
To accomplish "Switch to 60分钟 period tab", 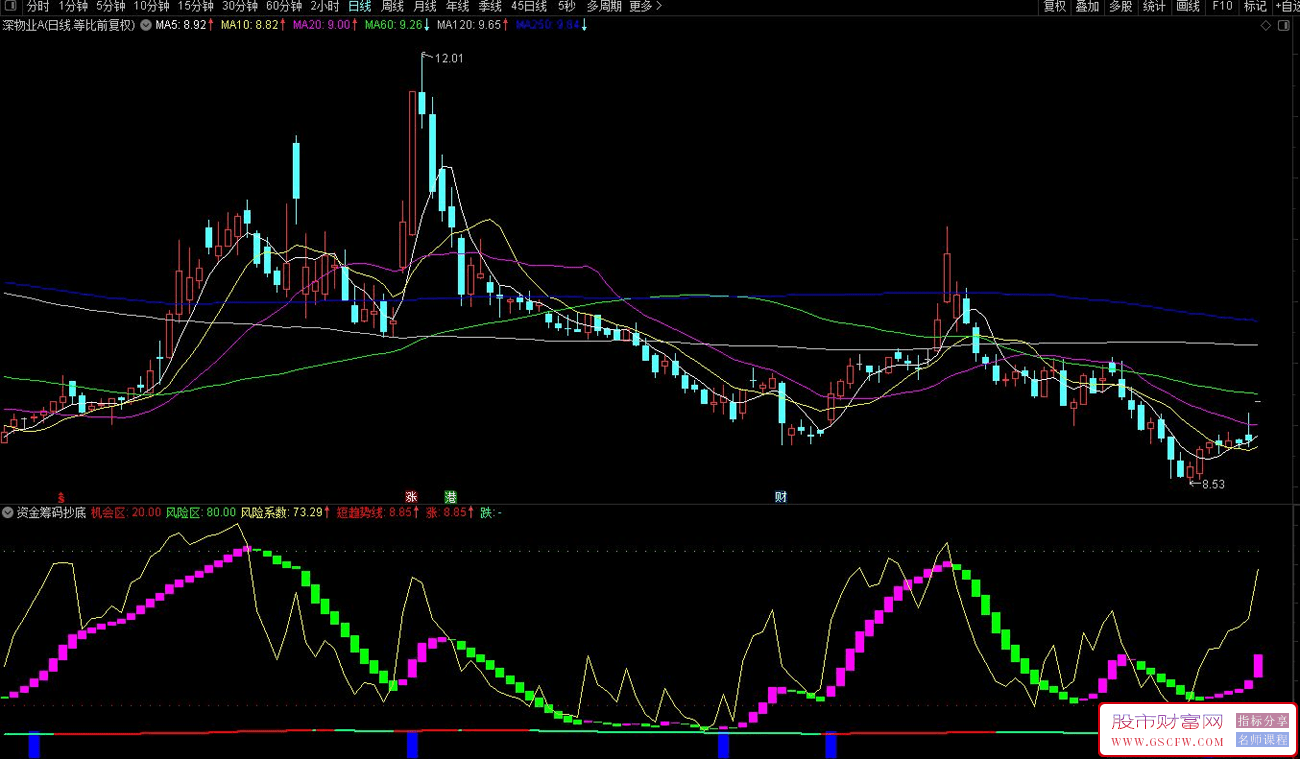I will click(284, 6).
